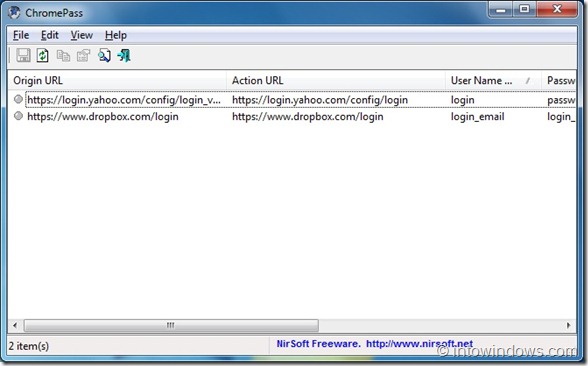Image resolution: width=588 pixels, height=366 pixels.
Task: Click the horizontal scrollbar left arrow
Action: (x=15, y=325)
